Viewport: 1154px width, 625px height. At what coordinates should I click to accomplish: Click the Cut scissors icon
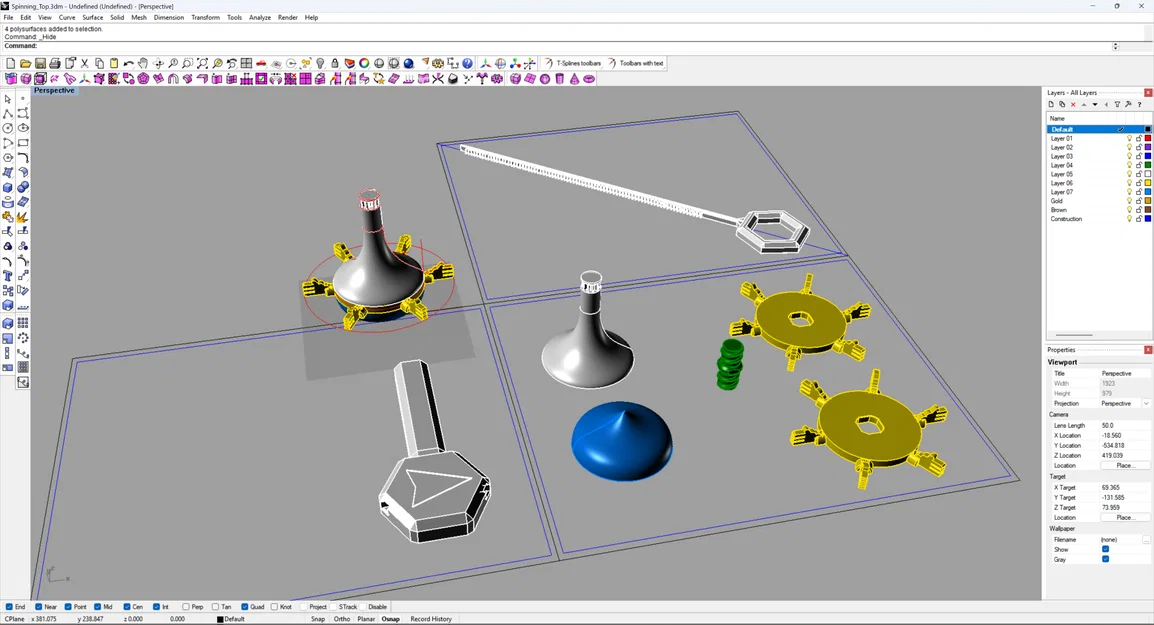pos(84,63)
